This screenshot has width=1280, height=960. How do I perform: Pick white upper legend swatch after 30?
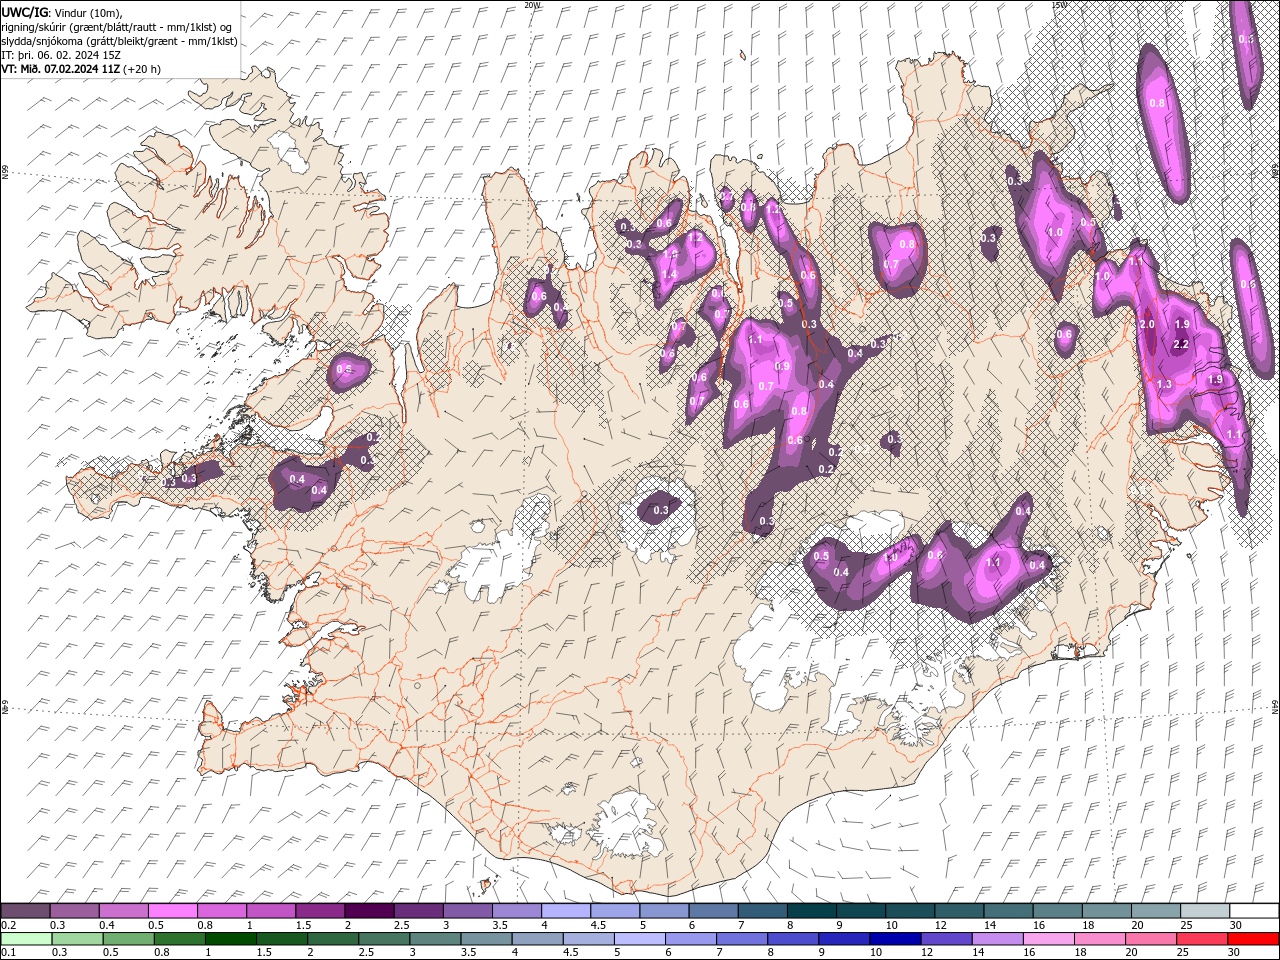pos(1254,911)
